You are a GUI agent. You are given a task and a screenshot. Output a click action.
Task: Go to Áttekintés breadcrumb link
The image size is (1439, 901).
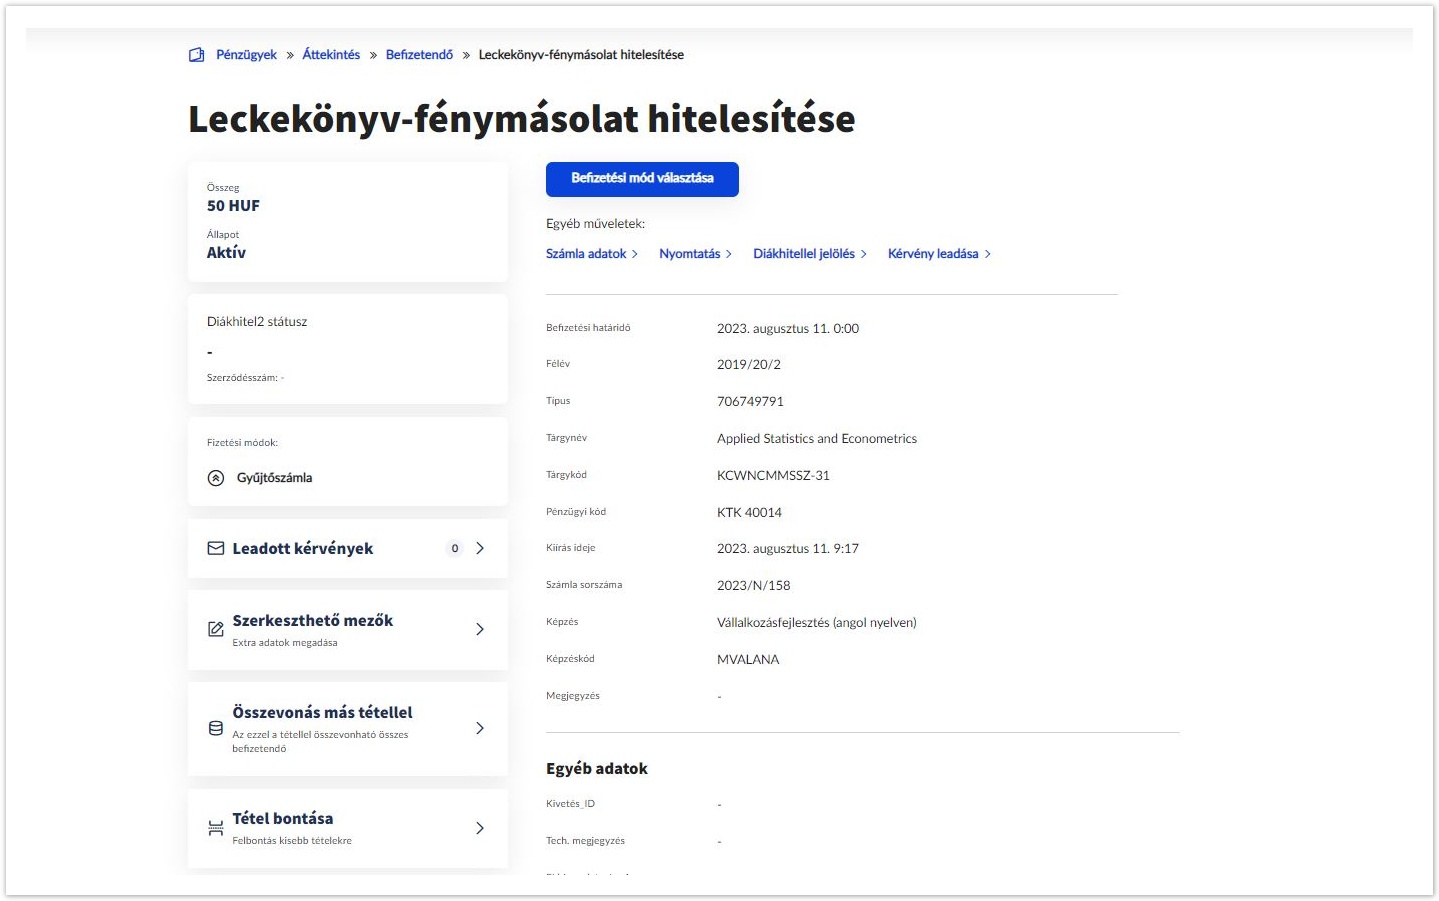(331, 55)
